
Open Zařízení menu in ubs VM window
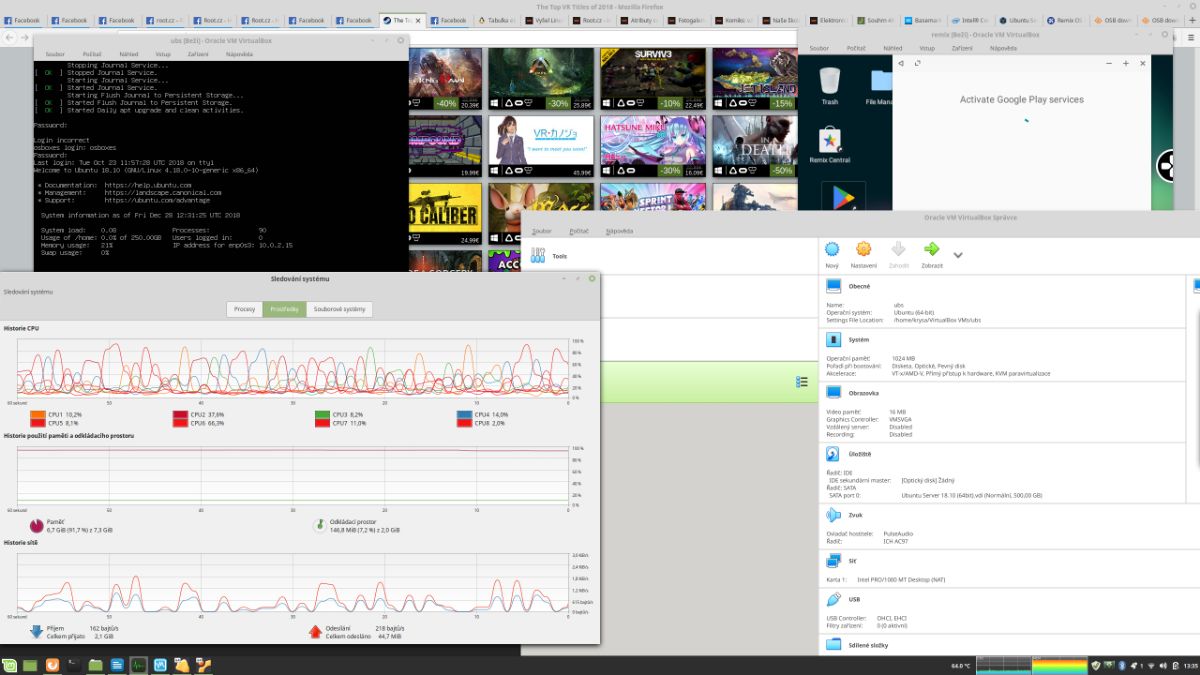(196, 54)
